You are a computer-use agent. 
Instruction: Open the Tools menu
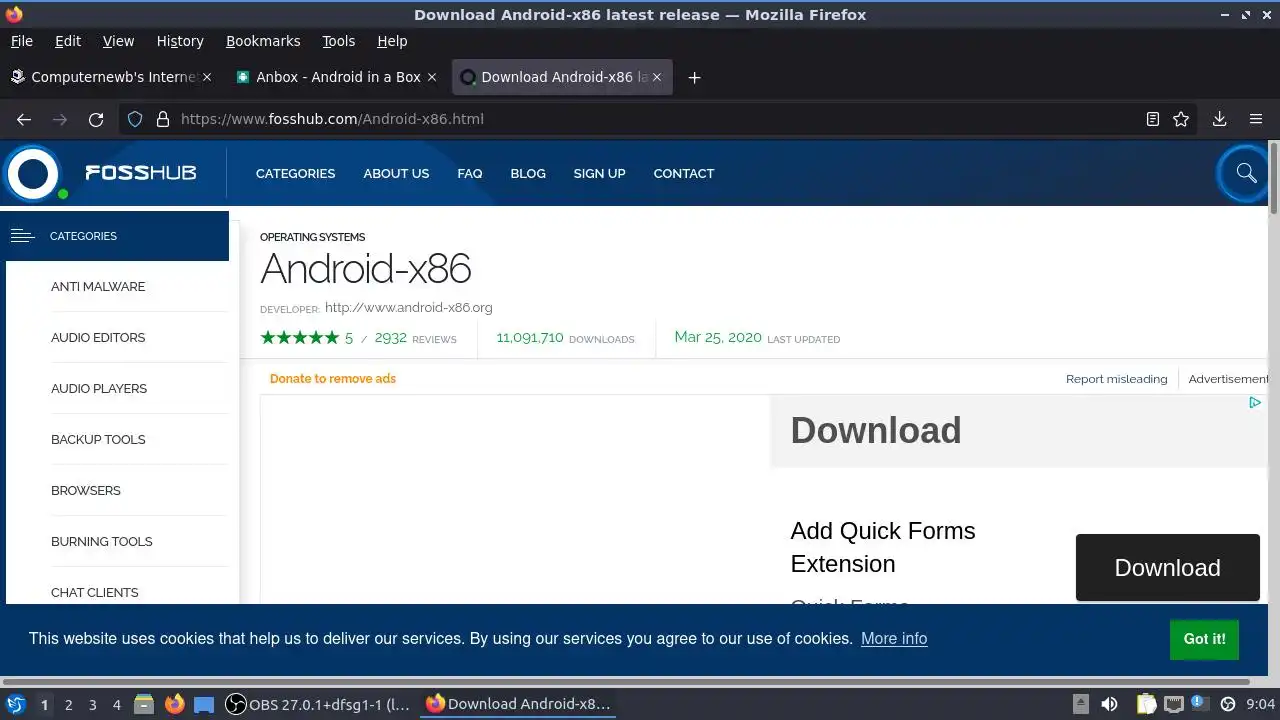coord(338,41)
